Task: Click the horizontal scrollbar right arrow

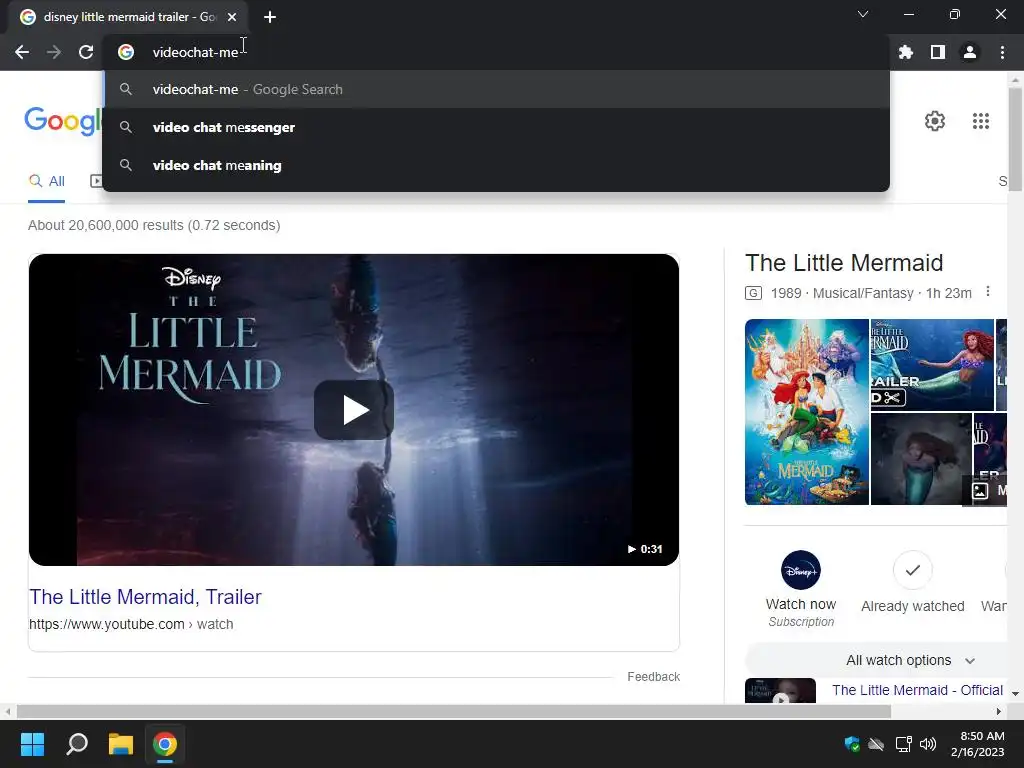Action: (x=999, y=712)
